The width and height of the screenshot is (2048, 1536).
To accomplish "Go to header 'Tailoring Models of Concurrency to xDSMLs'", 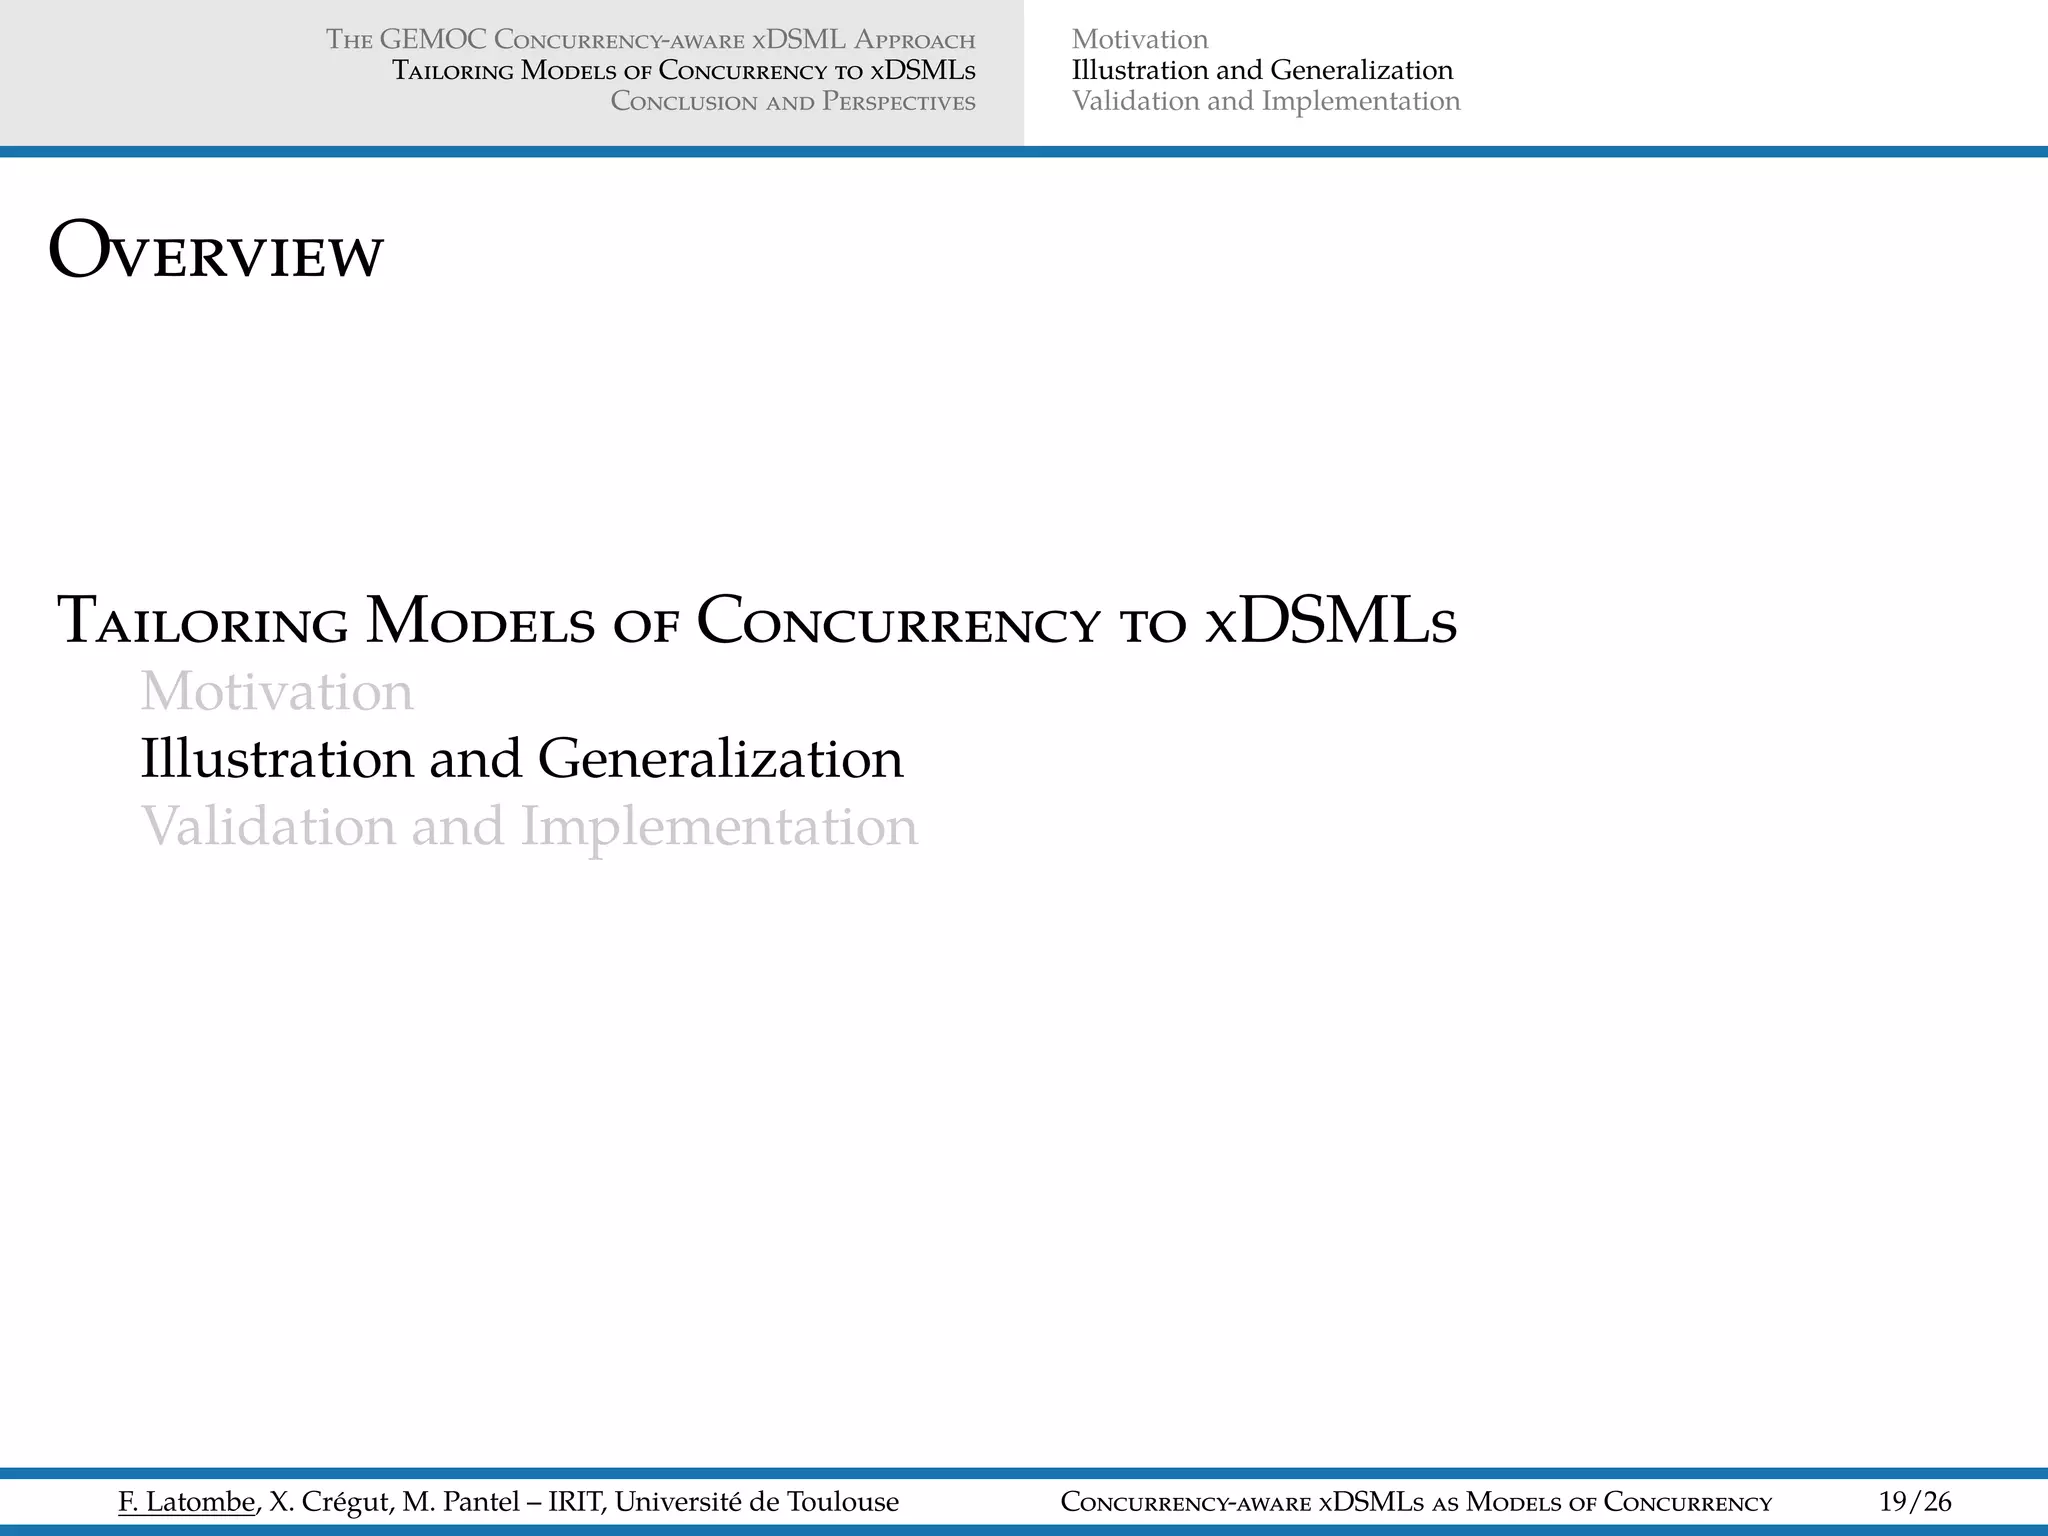I will pos(684,71).
